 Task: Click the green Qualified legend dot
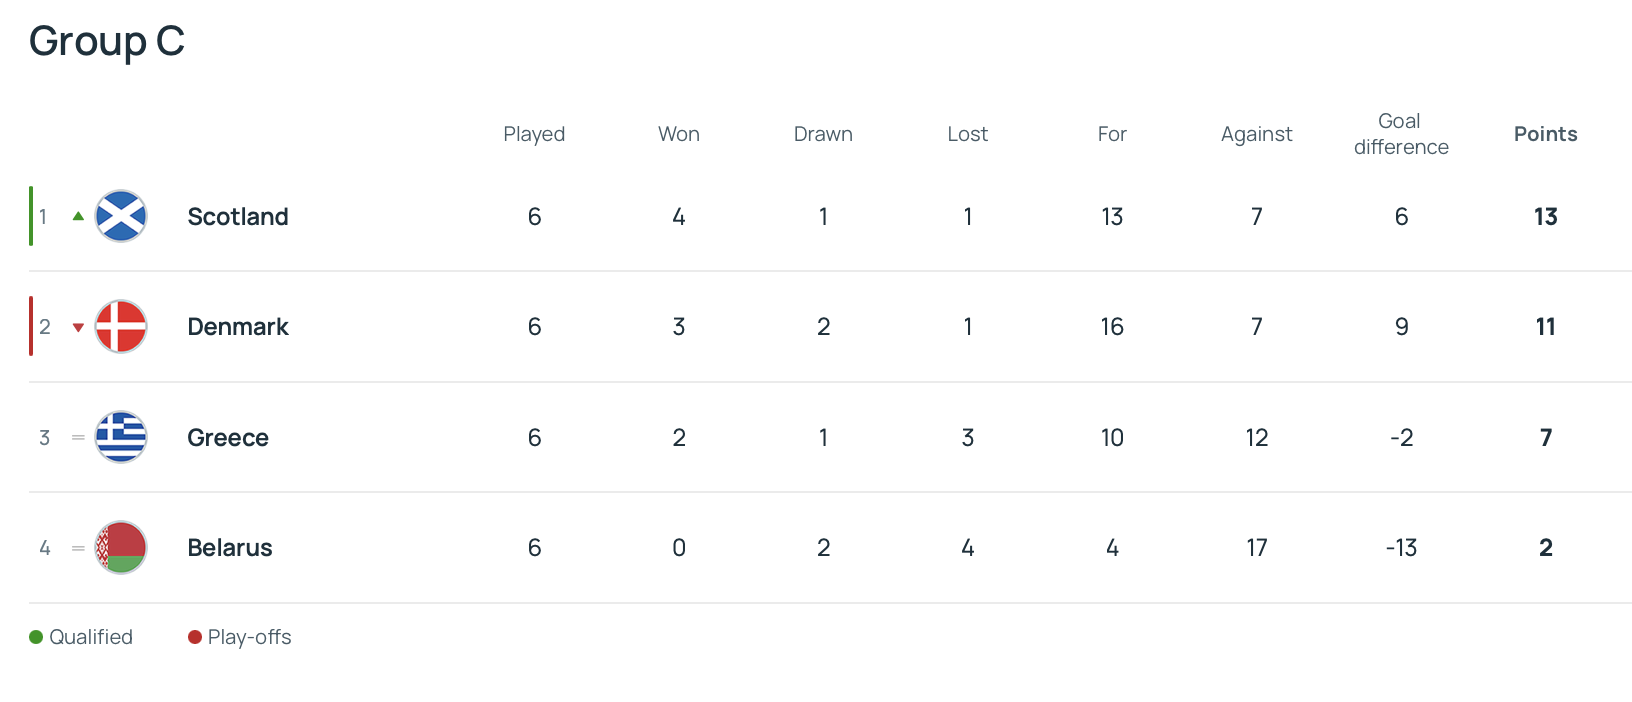pos(36,637)
